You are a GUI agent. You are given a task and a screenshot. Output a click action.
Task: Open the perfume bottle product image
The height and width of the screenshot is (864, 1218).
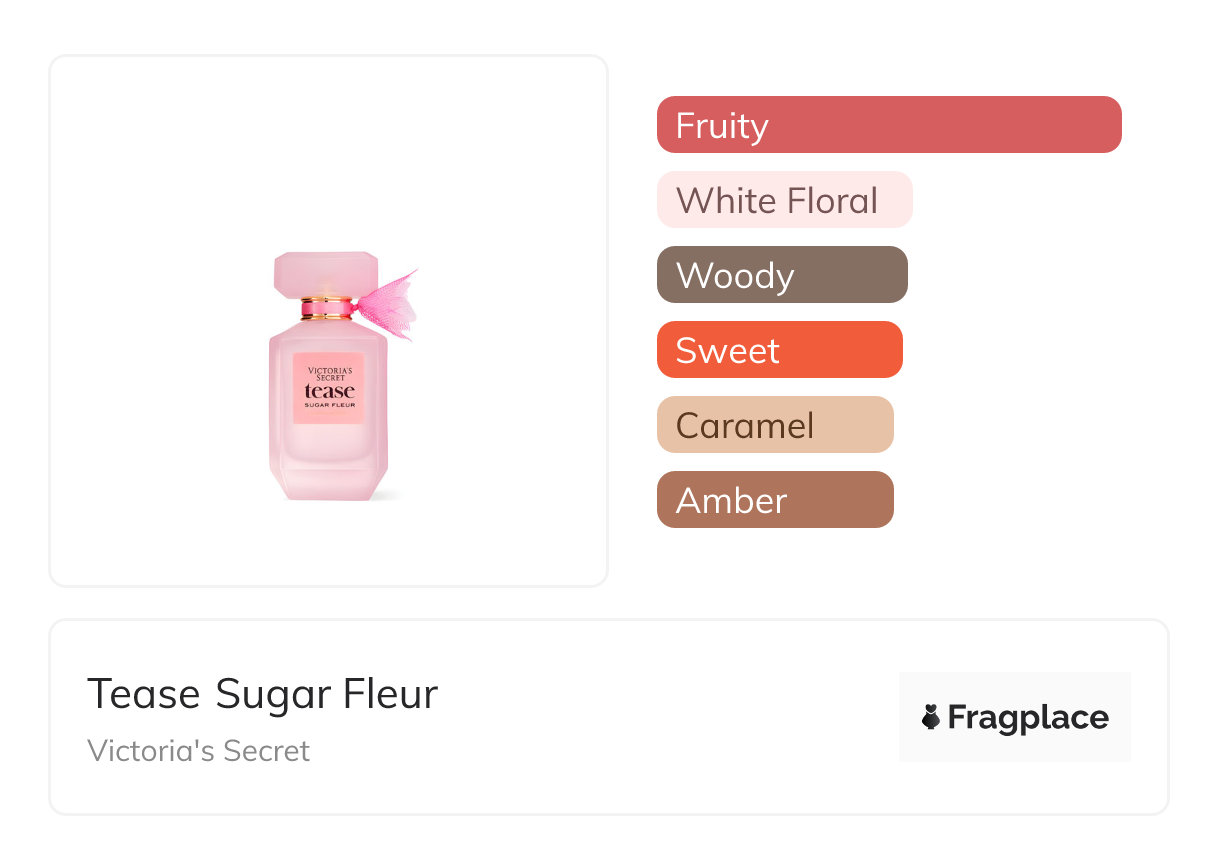(x=329, y=320)
